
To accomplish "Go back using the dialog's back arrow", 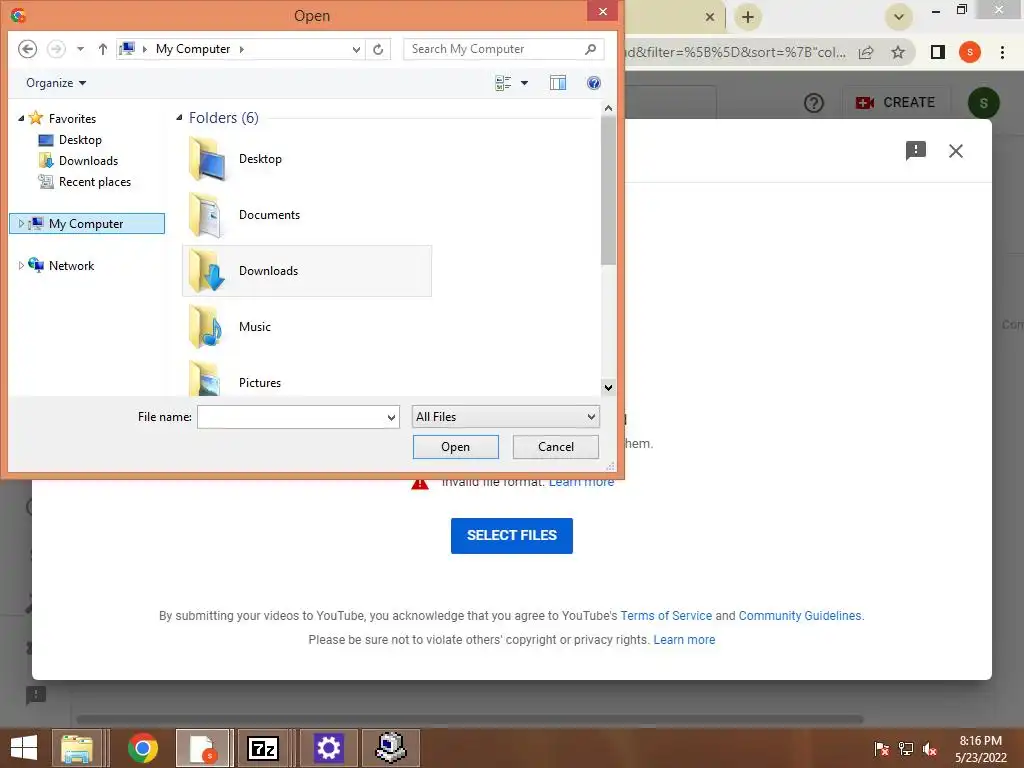I will [x=27, y=49].
